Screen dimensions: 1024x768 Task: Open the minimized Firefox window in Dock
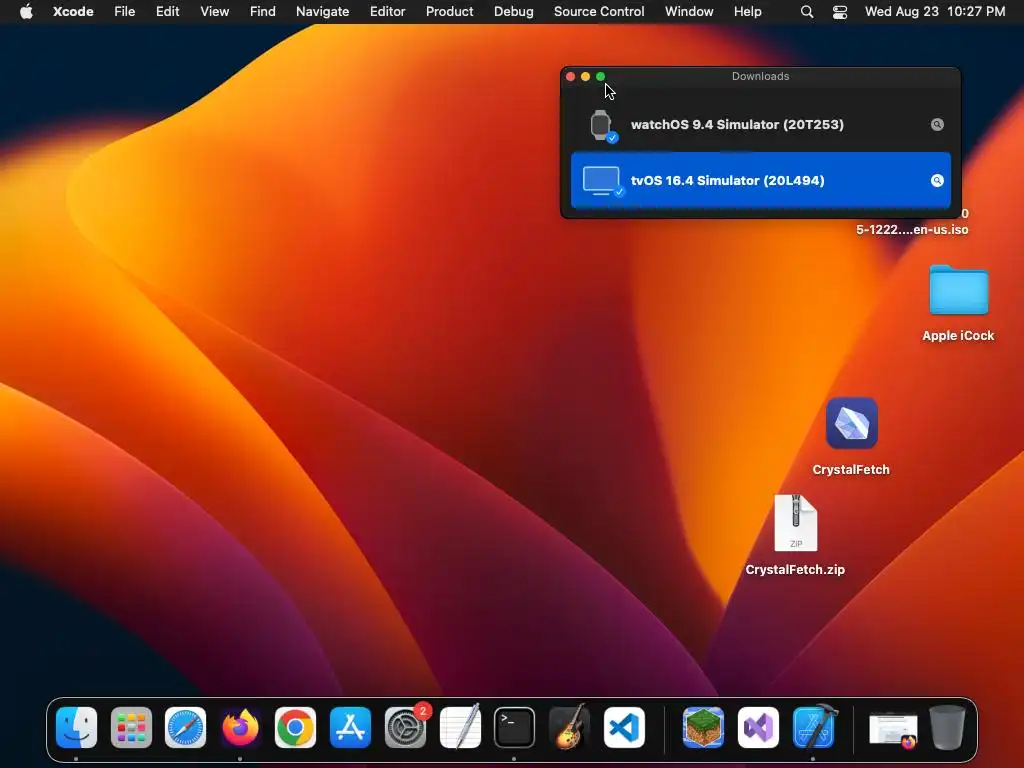[x=893, y=730]
